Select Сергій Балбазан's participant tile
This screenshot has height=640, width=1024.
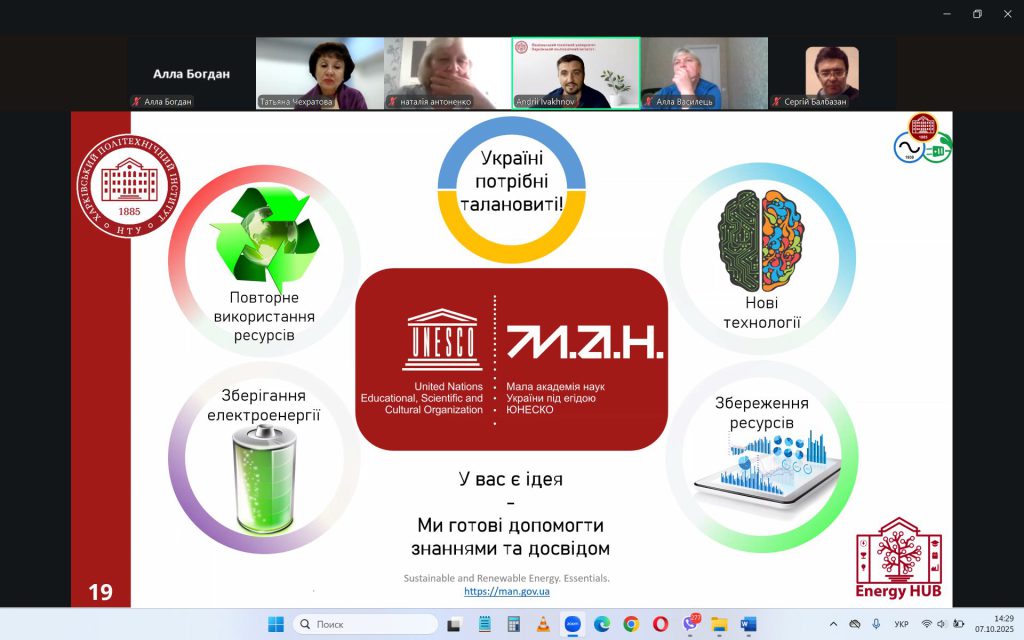tap(832, 73)
